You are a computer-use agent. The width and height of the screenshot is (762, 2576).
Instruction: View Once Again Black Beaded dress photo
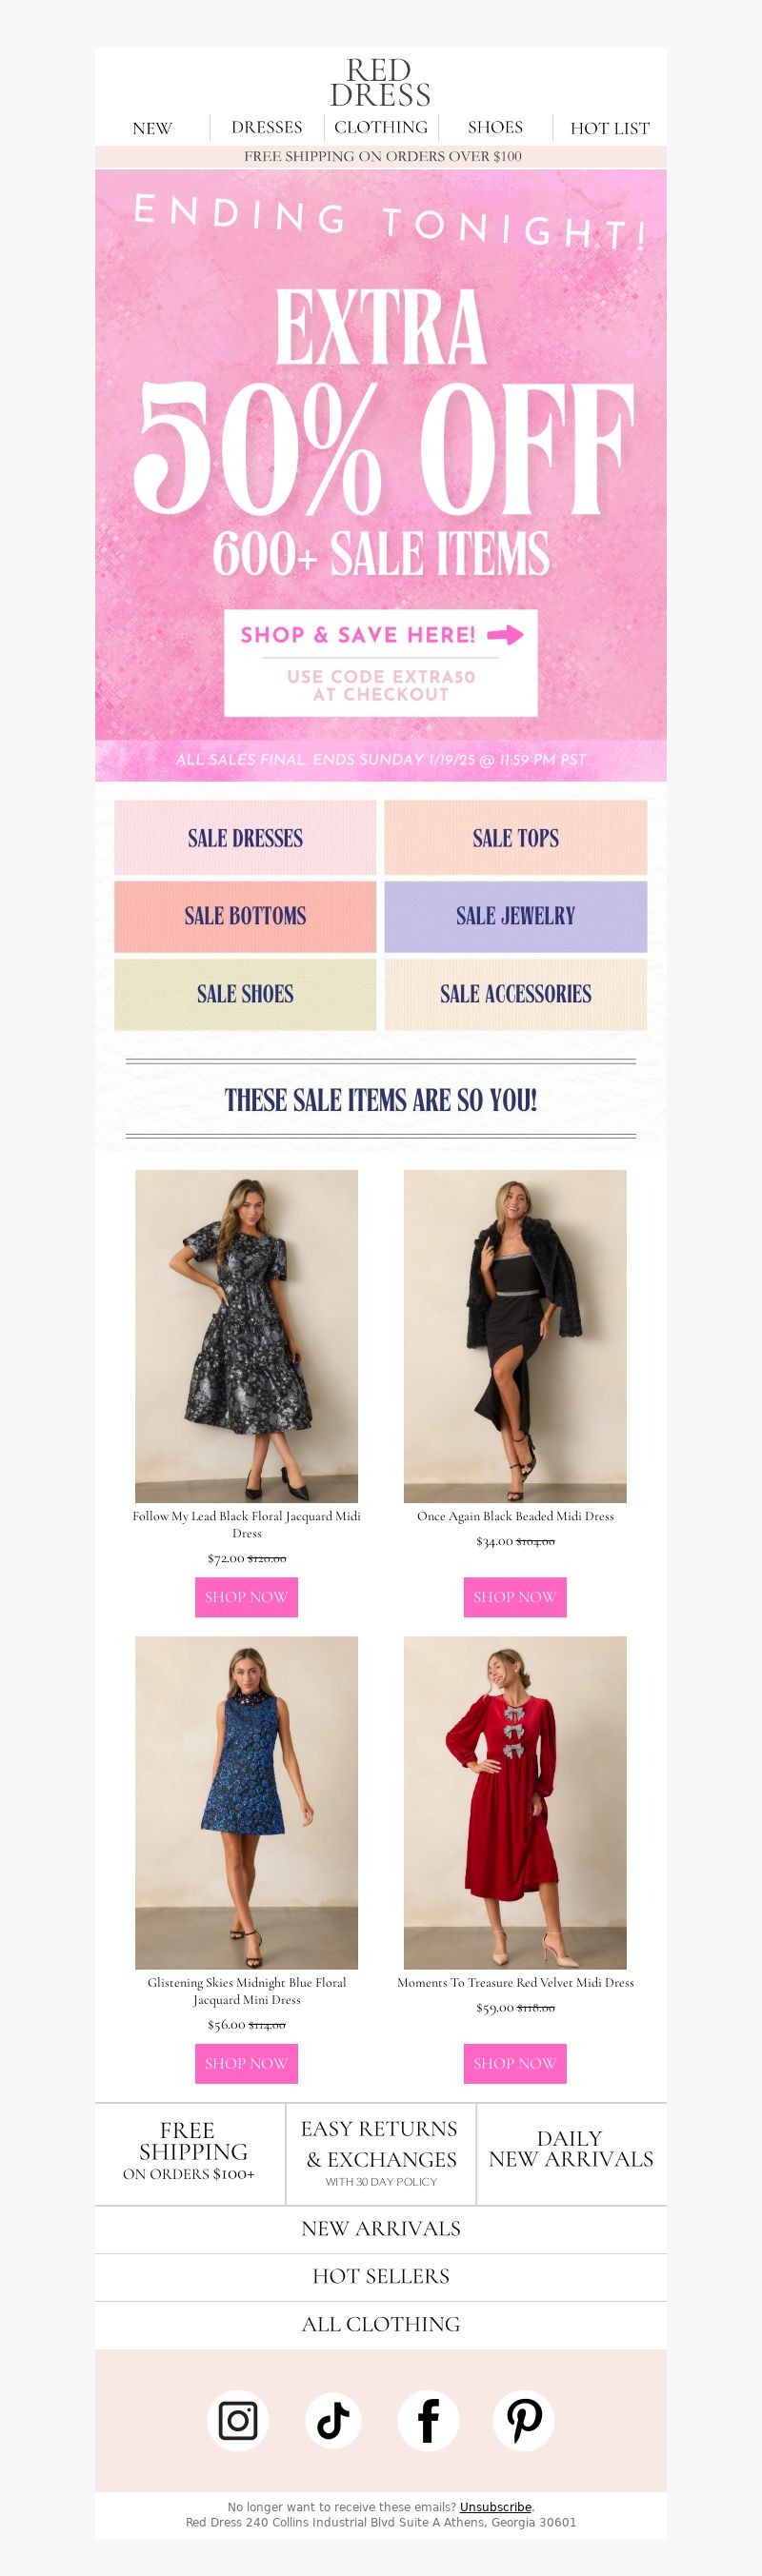(x=515, y=1336)
